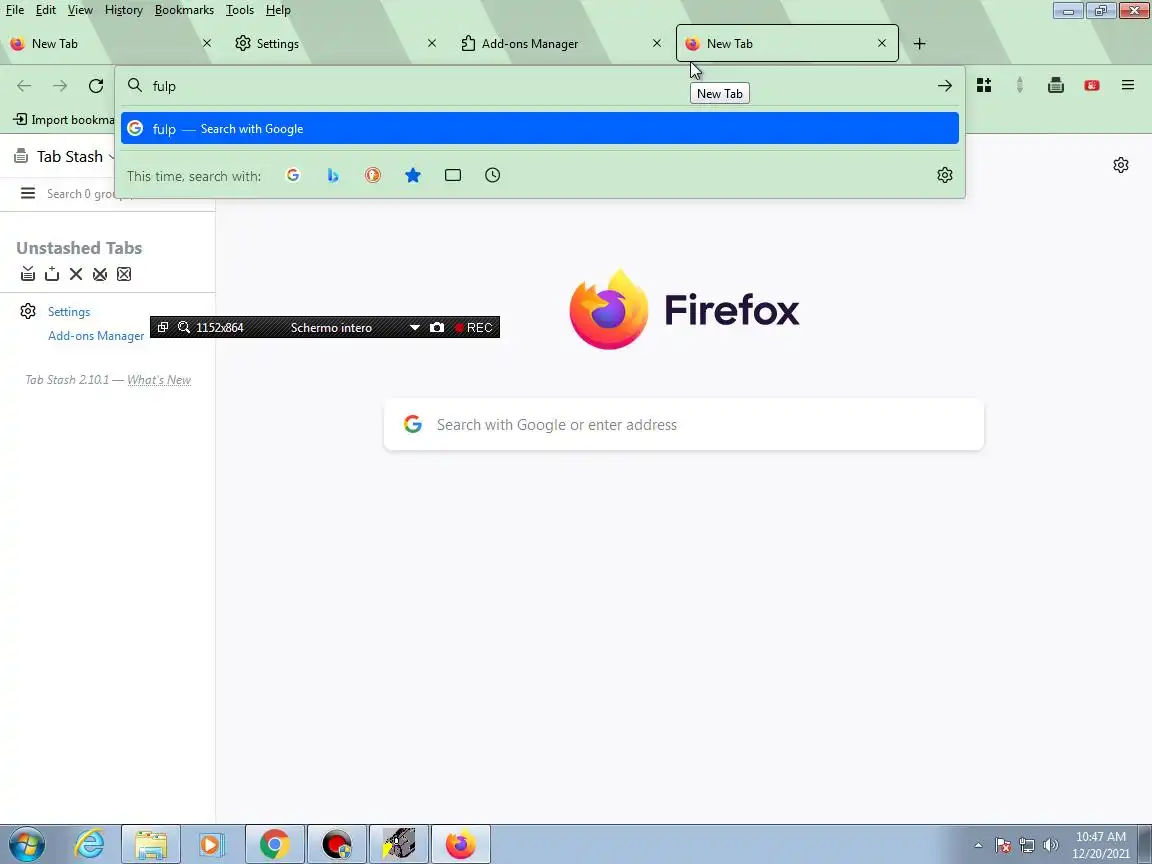Stash the active tab to a new group
This screenshot has width=1152, height=864.
pos(51,274)
